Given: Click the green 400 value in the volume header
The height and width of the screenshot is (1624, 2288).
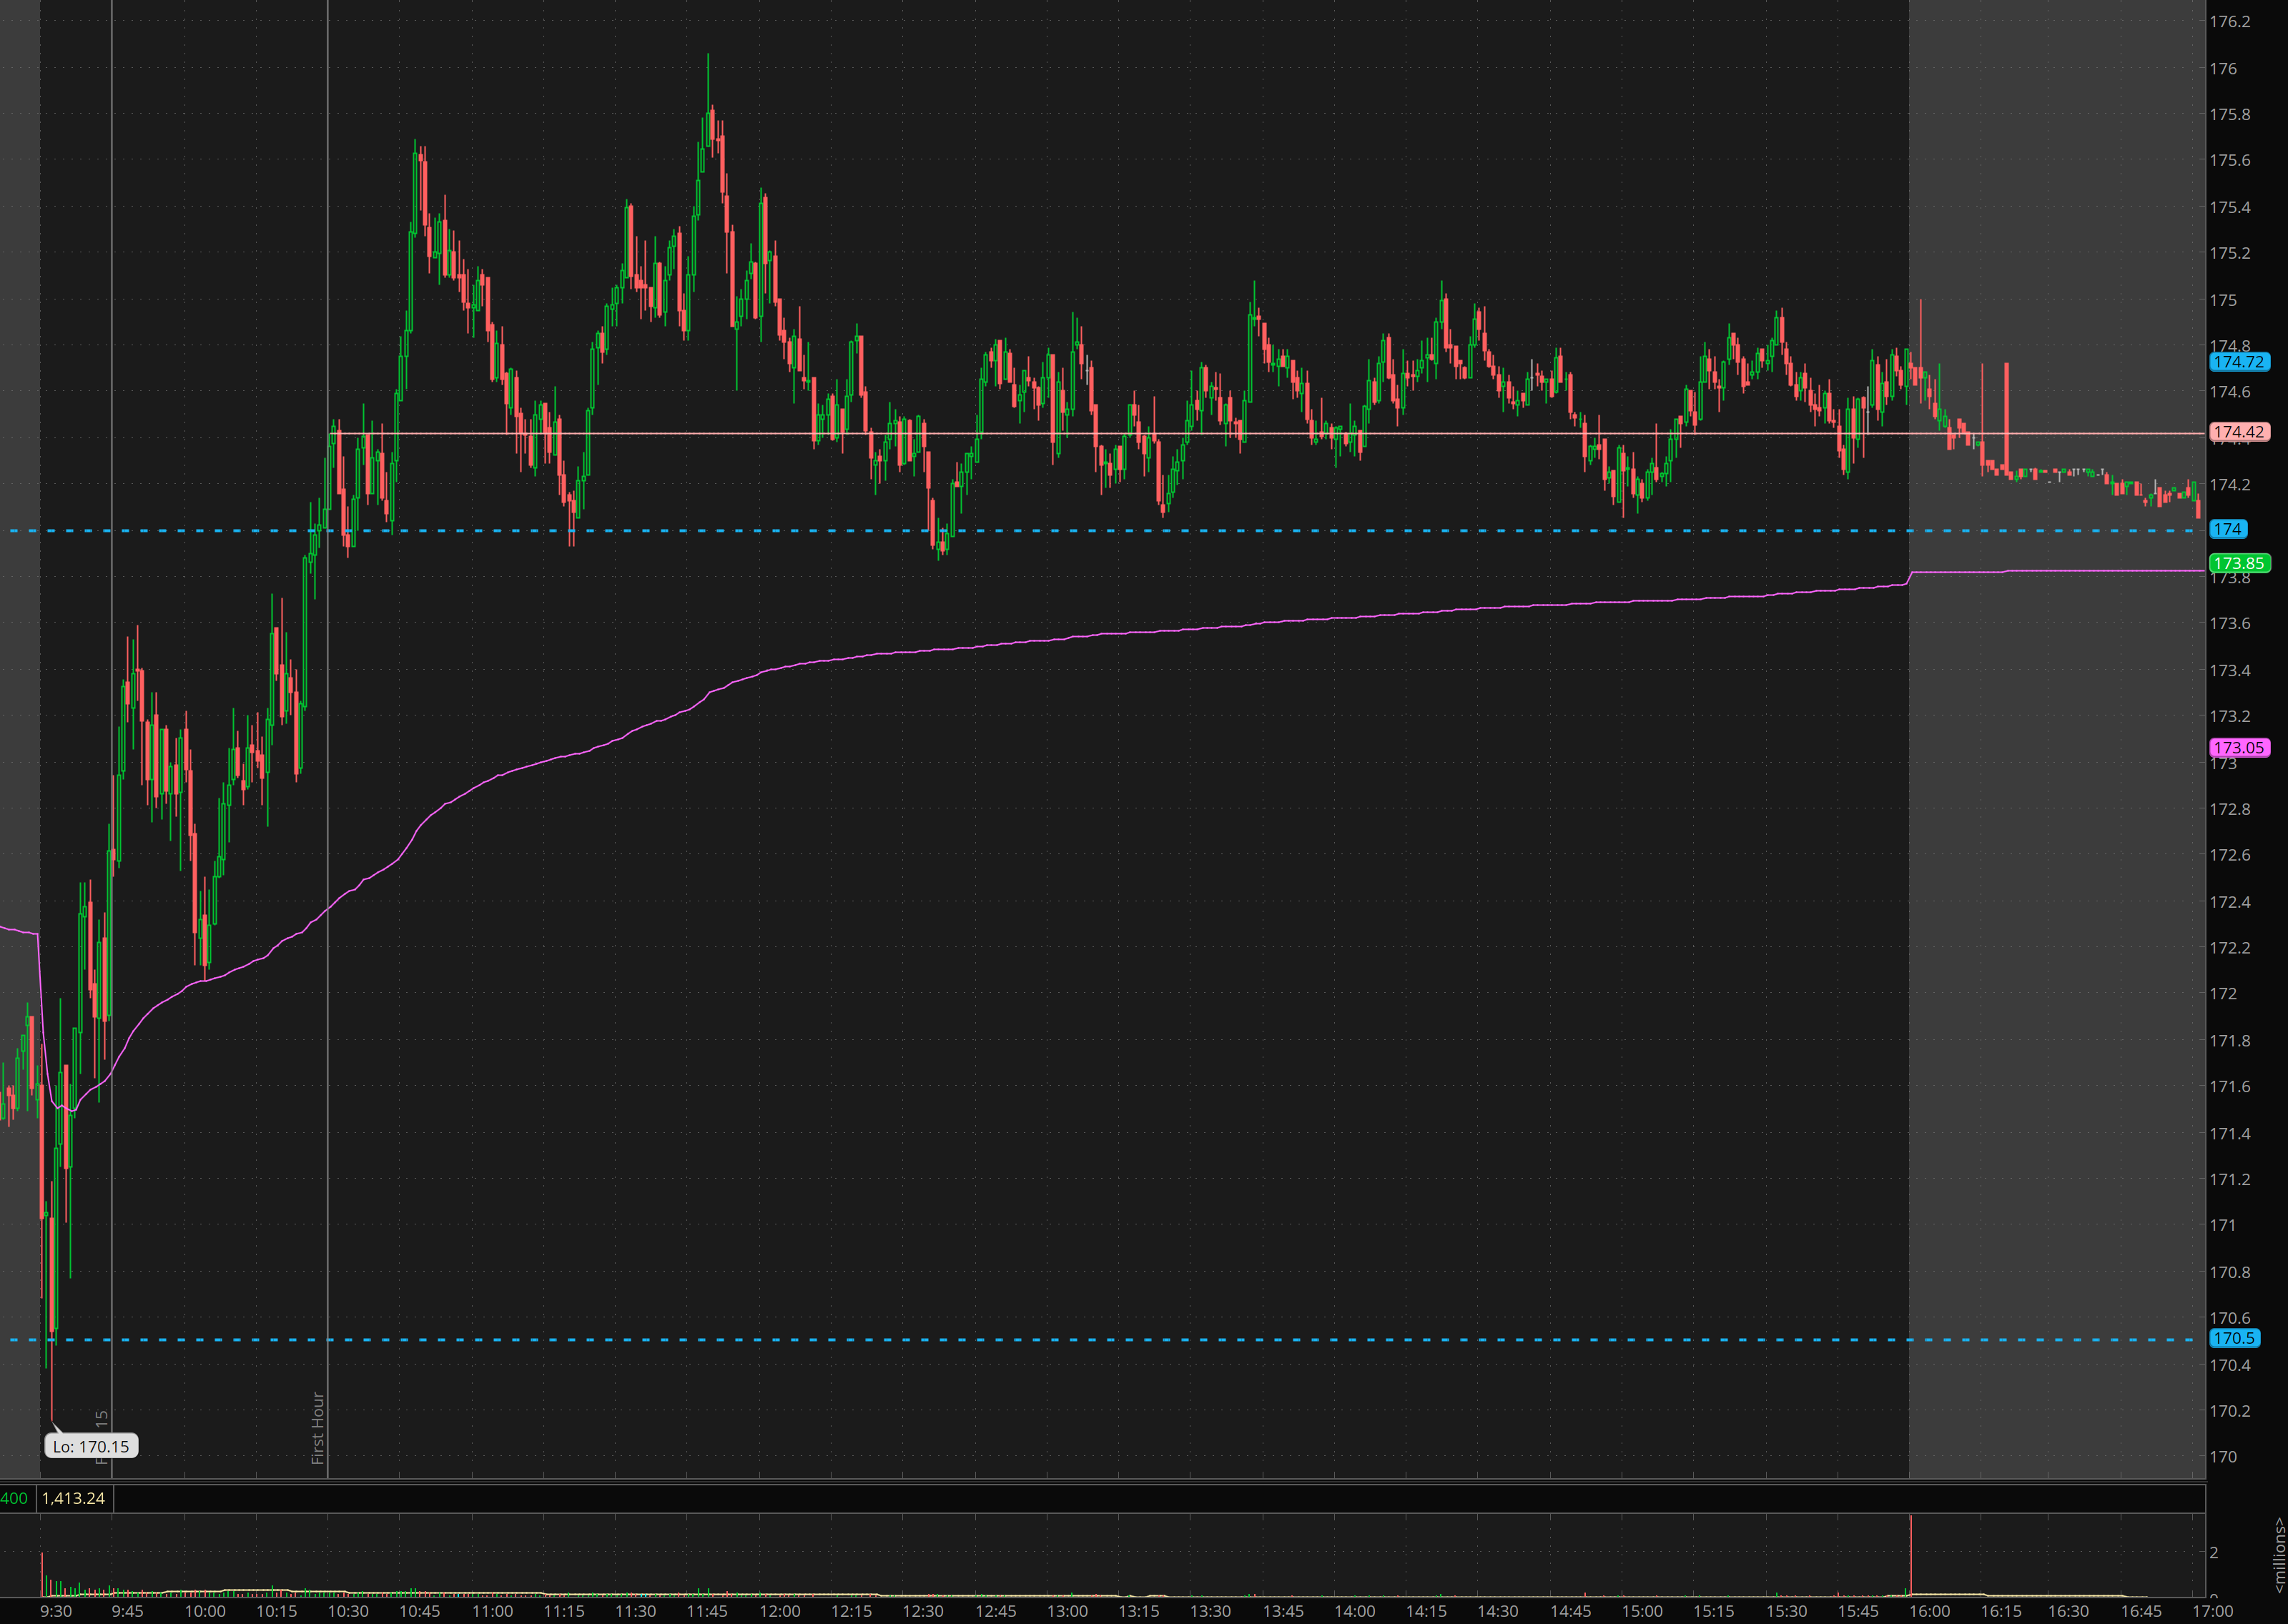Looking at the screenshot, I should [14, 1498].
